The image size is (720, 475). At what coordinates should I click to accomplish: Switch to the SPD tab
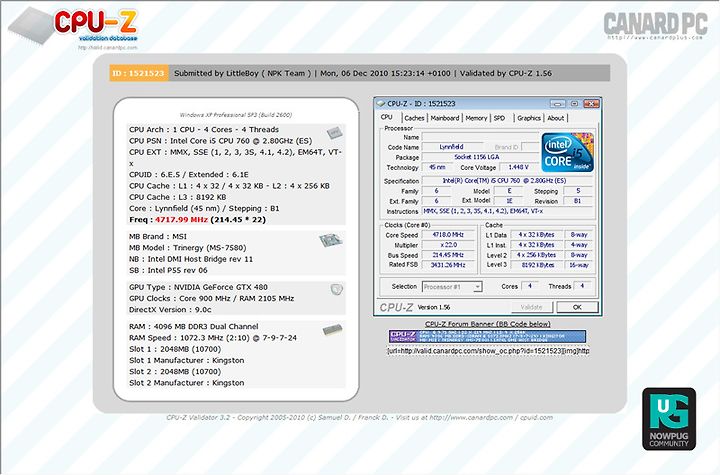pos(500,118)
